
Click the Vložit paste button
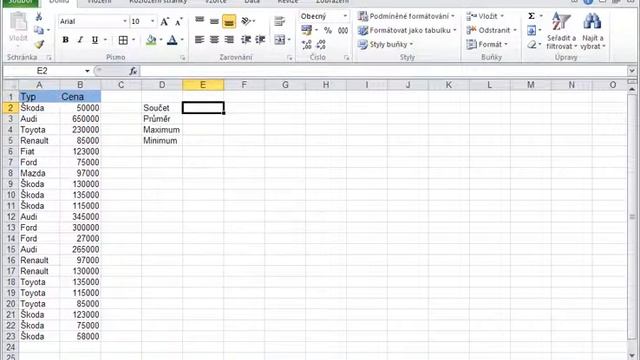[x=18, y=27]
